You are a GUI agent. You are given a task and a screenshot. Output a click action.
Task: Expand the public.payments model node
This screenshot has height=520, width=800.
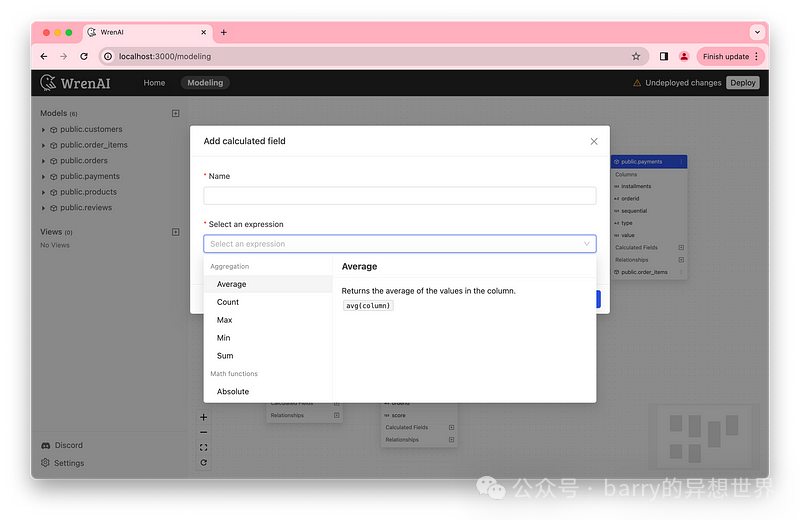tap(43, 177)
